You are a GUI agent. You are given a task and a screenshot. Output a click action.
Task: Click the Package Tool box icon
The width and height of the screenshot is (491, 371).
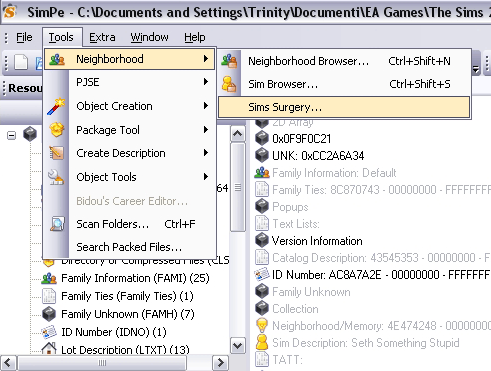[x=57, y=129]
